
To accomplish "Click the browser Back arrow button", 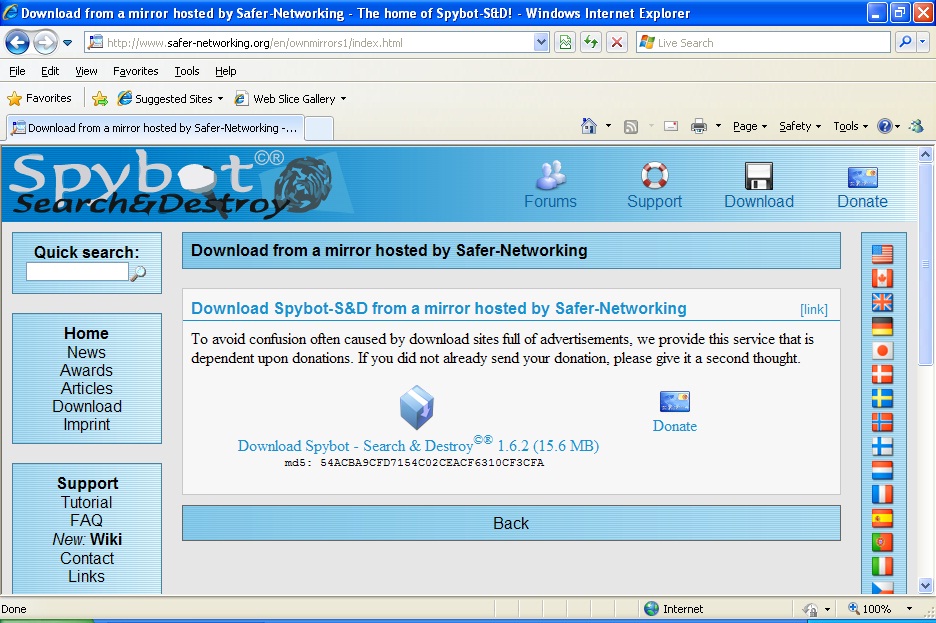I will coord(17,42).
